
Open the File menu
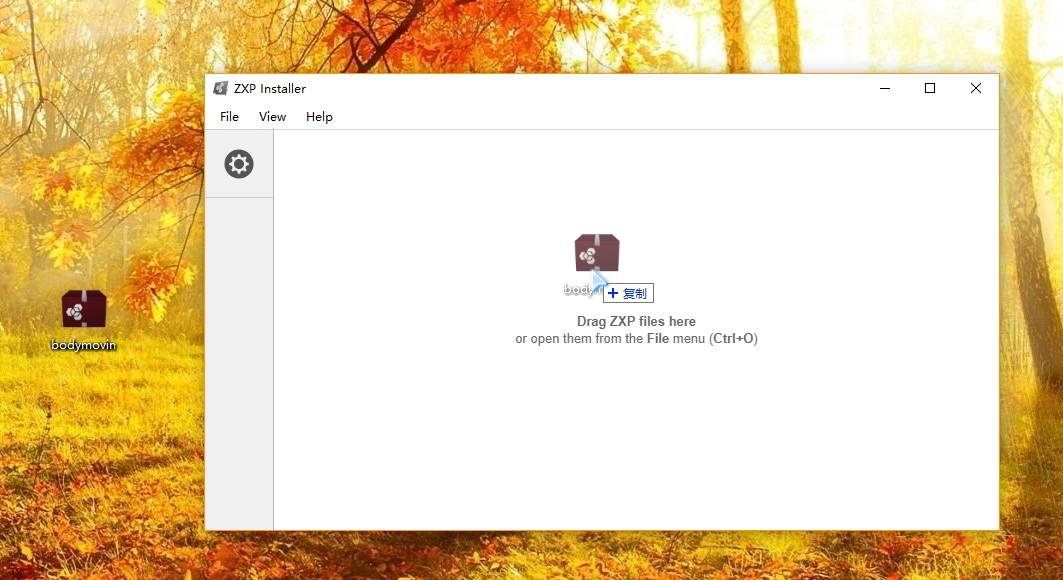[x=229, y=117]
